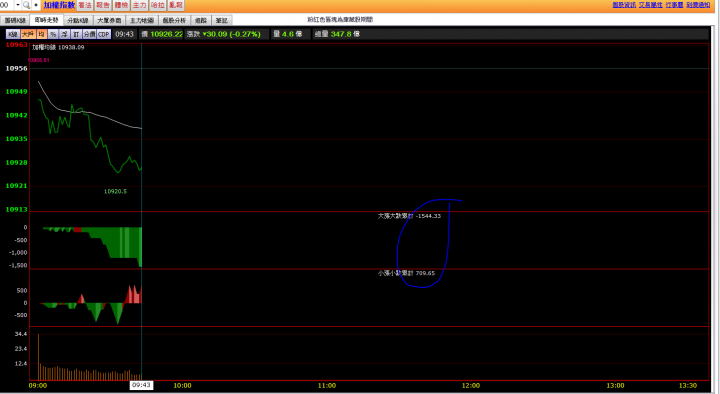Image resolution: width=720 pixels, height=394 pixels.
Task: Click the 09:43 time readout in the info bar
Action: point(124,34)
